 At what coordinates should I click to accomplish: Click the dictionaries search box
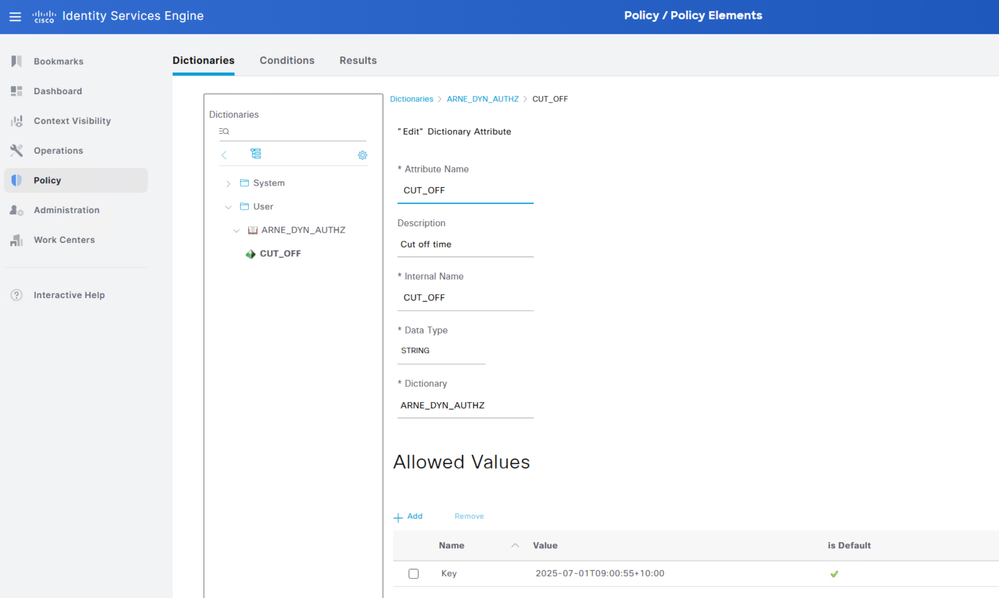coord(292,132)
